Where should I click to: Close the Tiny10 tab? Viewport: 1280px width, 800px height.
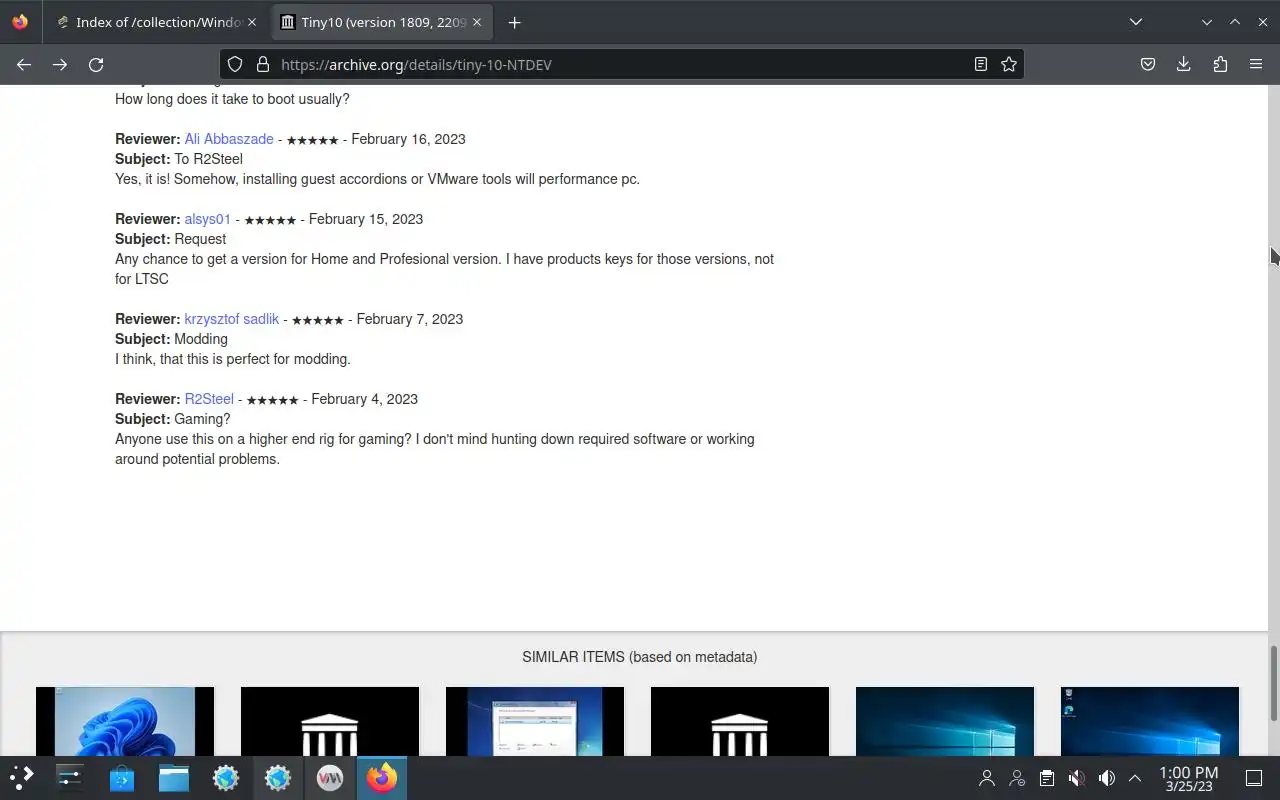point(478,22)
